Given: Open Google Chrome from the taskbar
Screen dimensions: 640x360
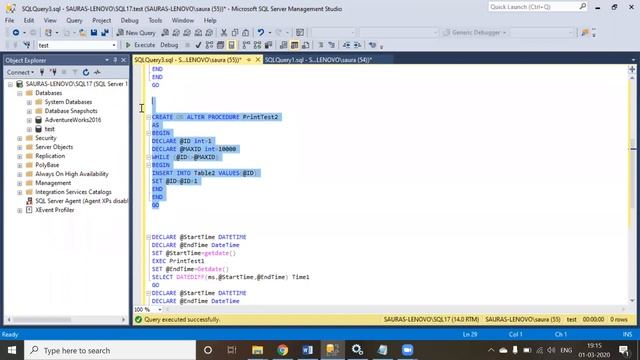Looking at the screenshot, I should click(282, 350).
